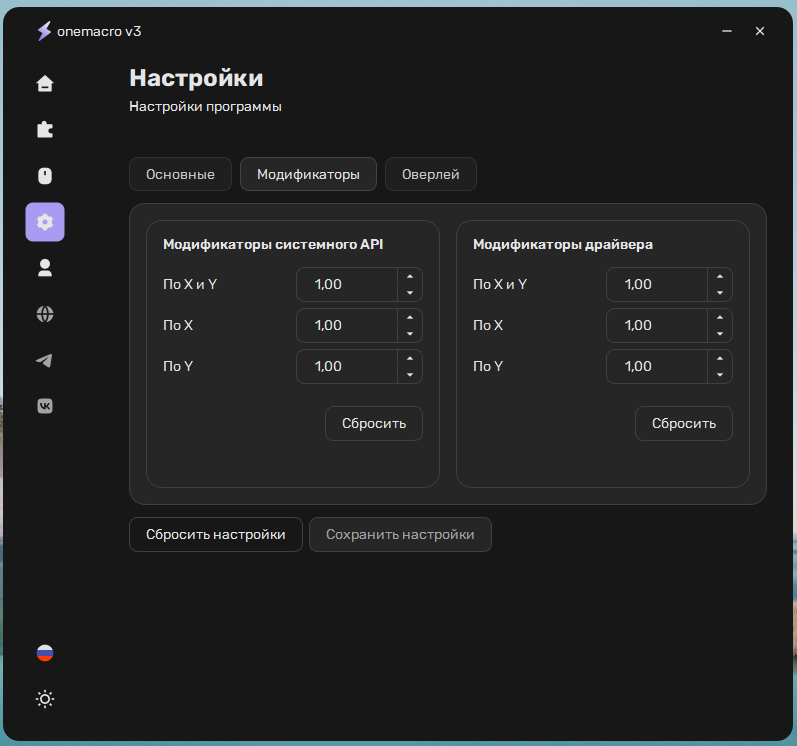This screenshot has height=746, width=797.
Task: Open the mouse section in sidebar
Action: (45, 176)
